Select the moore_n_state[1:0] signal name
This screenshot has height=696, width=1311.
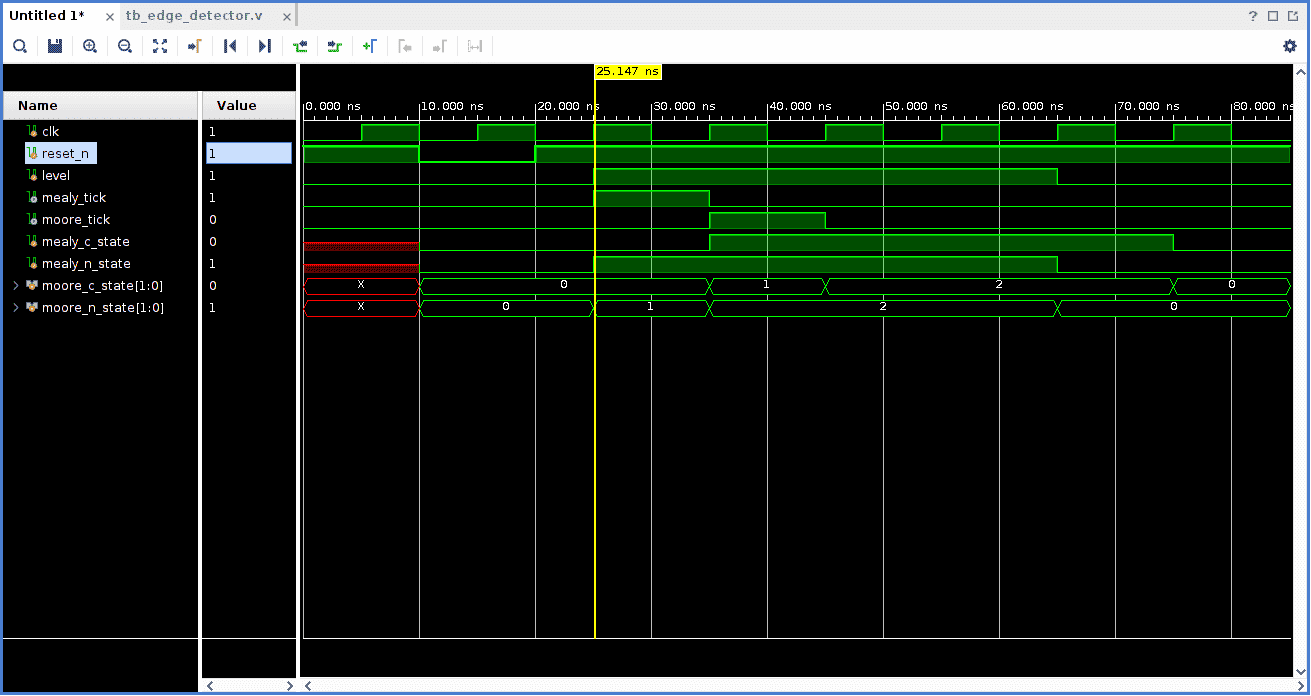(103, 308)
